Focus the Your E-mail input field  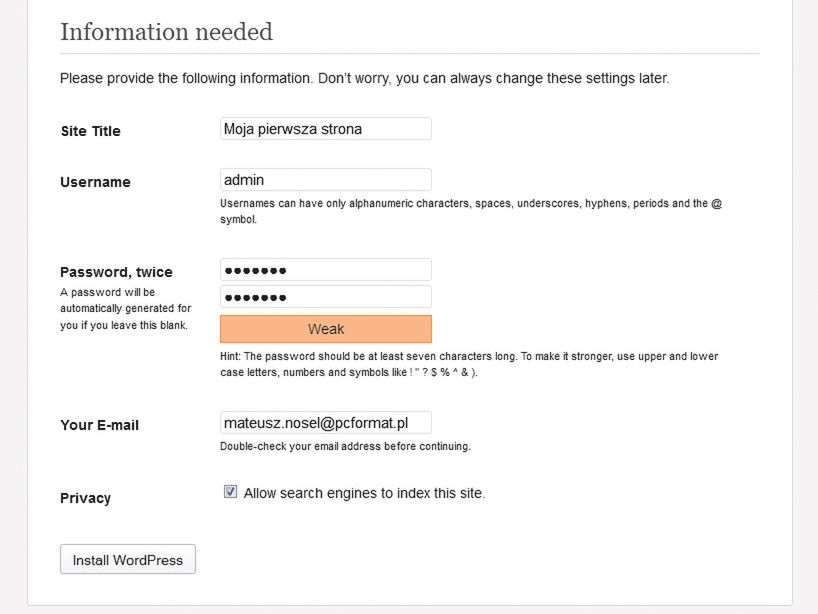(325, 423)
